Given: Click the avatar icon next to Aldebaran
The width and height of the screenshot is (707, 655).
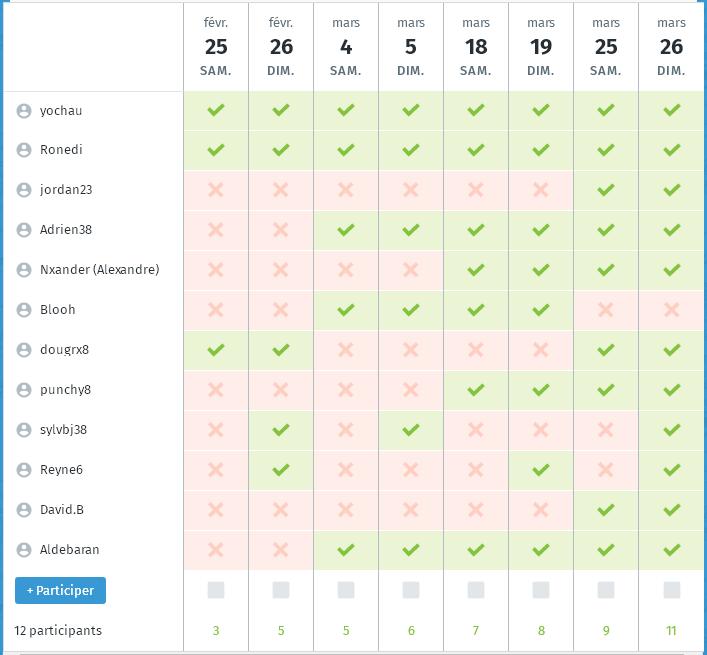Looking at the screenshot, I should point(24,550).
